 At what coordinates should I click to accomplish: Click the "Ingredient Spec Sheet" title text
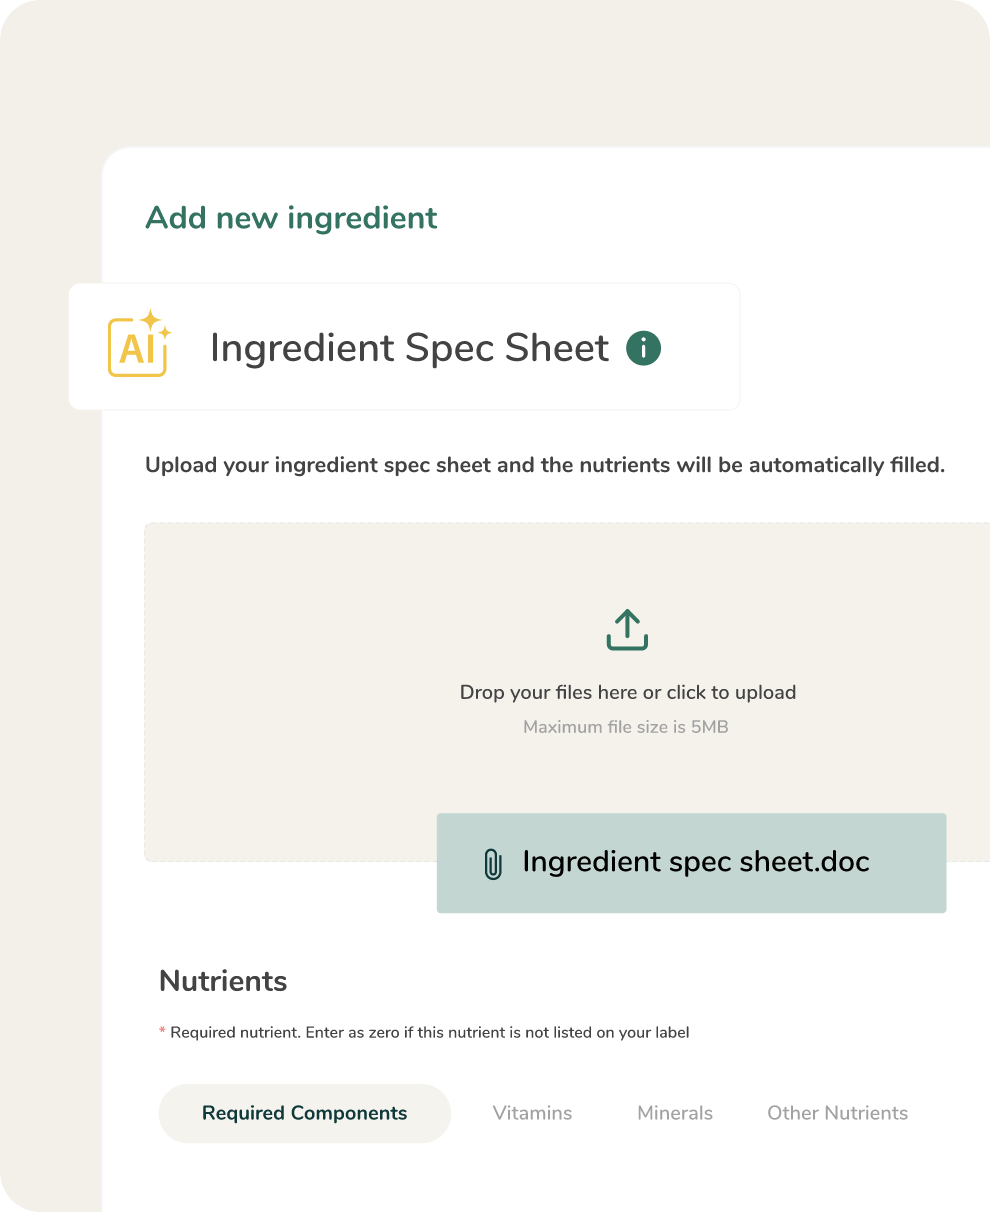409,348
